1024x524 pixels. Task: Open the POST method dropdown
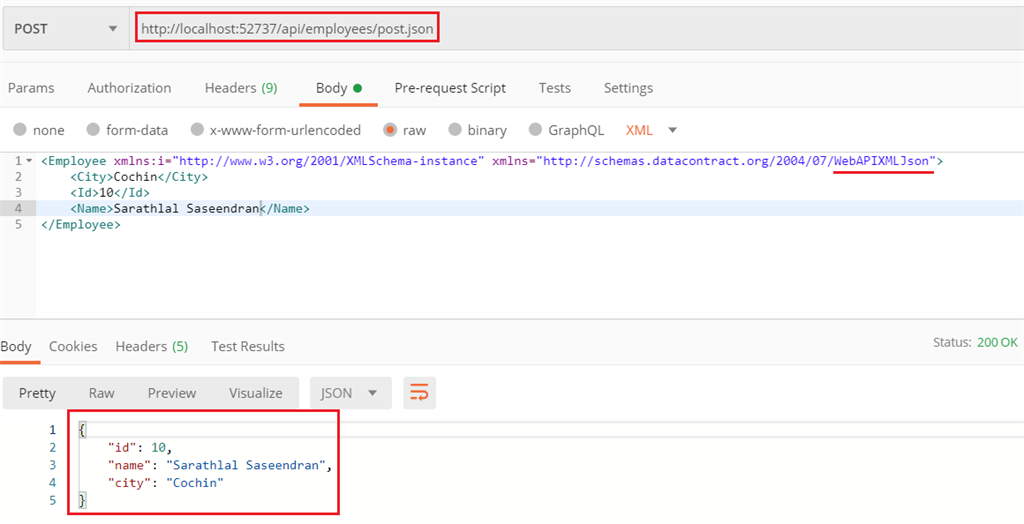[65, 29]
